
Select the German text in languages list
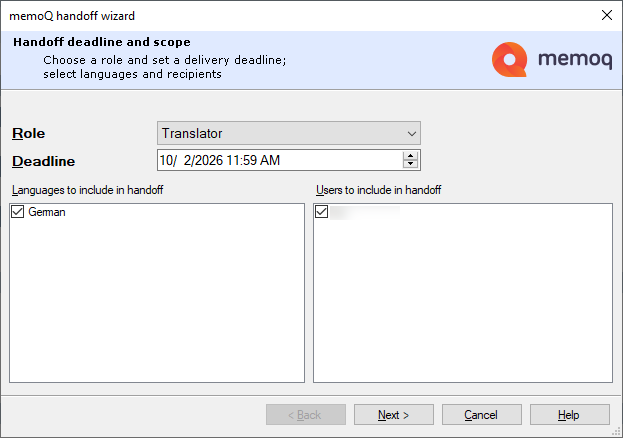(47, 212)
